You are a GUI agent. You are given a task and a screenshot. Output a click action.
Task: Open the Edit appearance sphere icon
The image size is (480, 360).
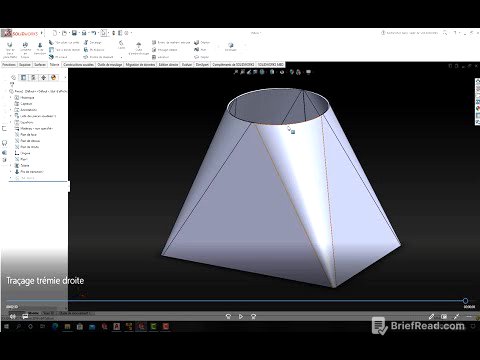(x=292, y=72)
